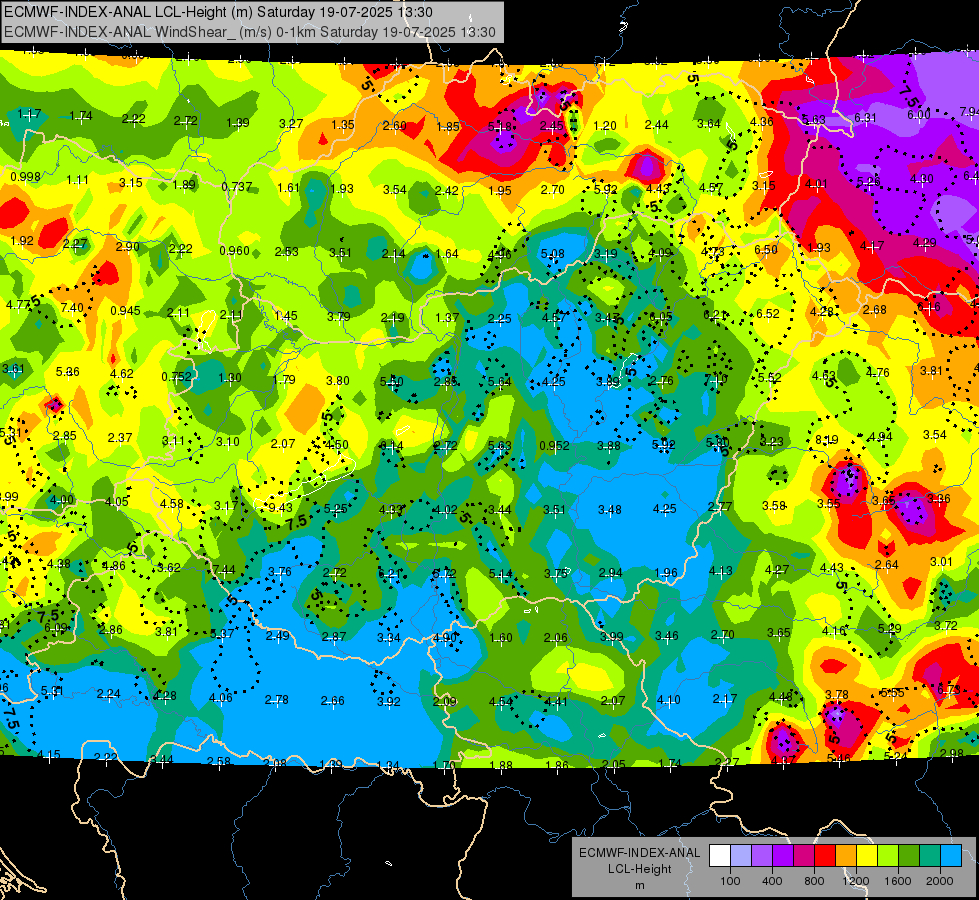
Task: Click the unit label m in the legend
Action: pos(640,886)
